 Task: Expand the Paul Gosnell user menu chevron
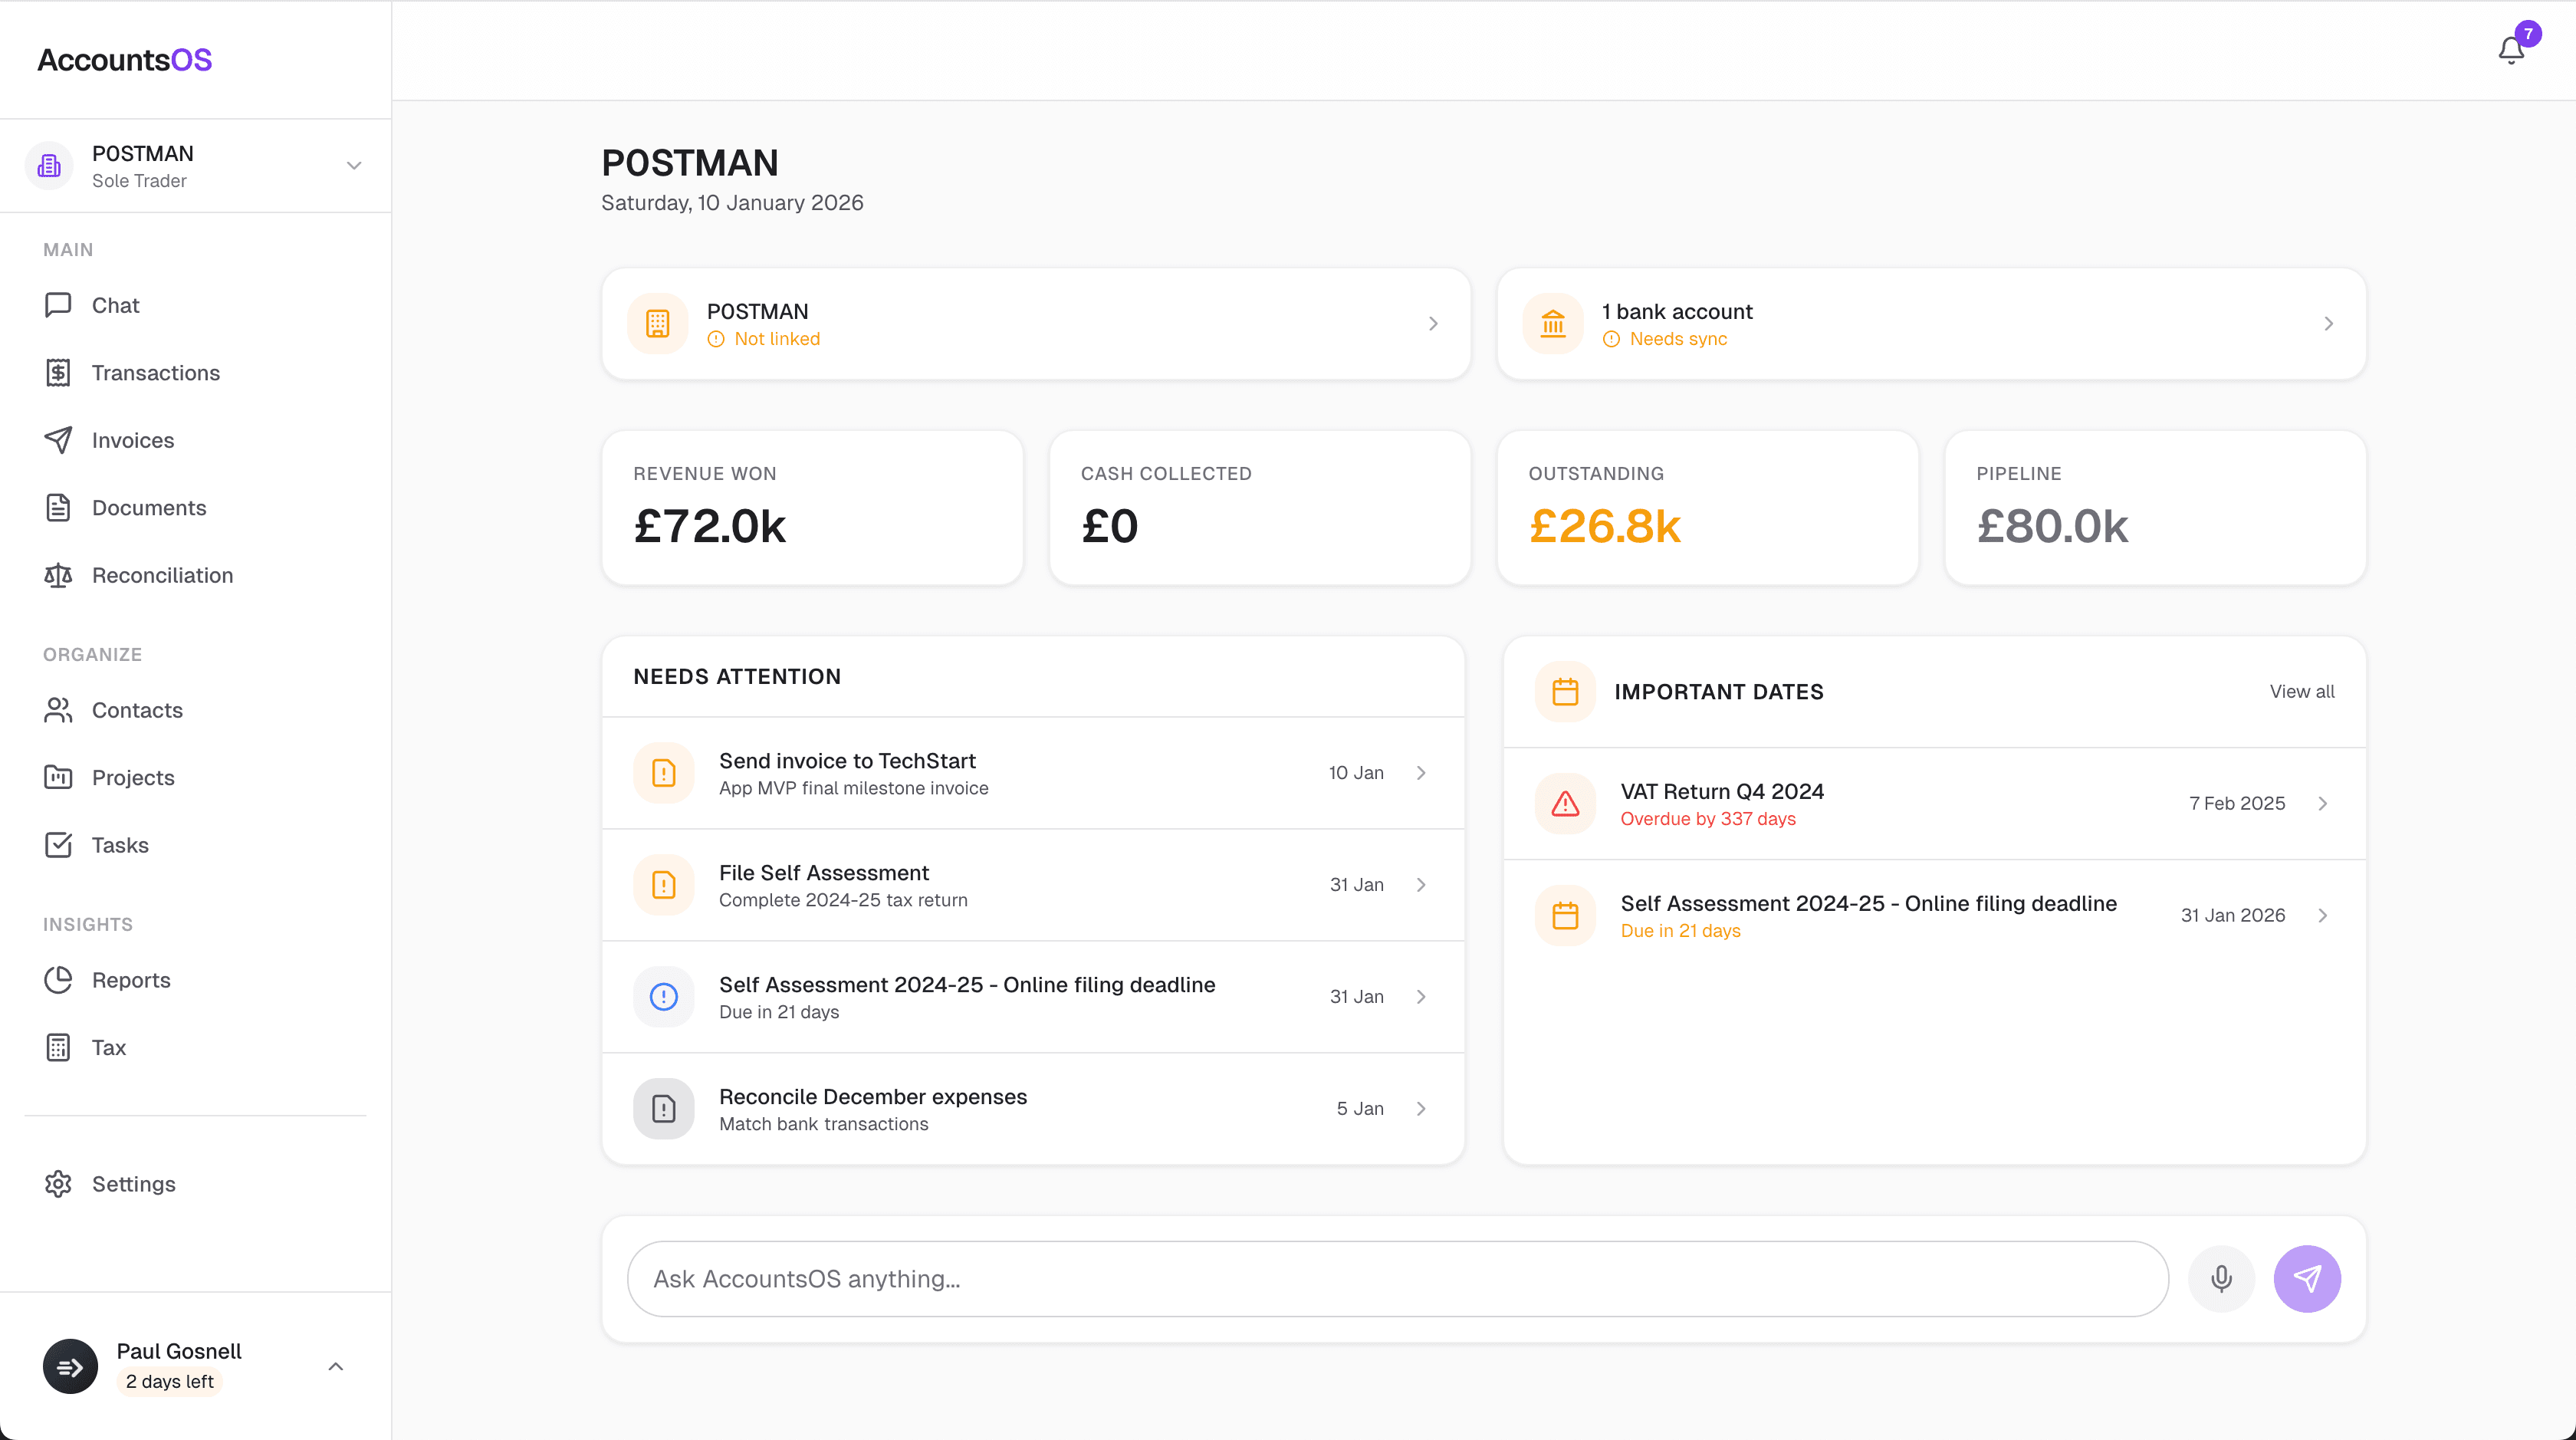tap(336, 1366)
